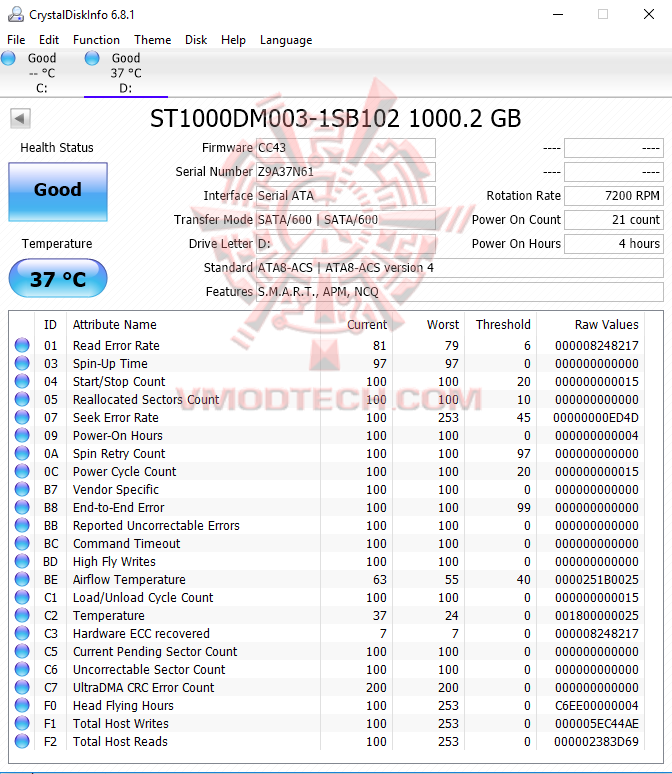Click the status orb for Power-On Hours row

coord(22,435)
